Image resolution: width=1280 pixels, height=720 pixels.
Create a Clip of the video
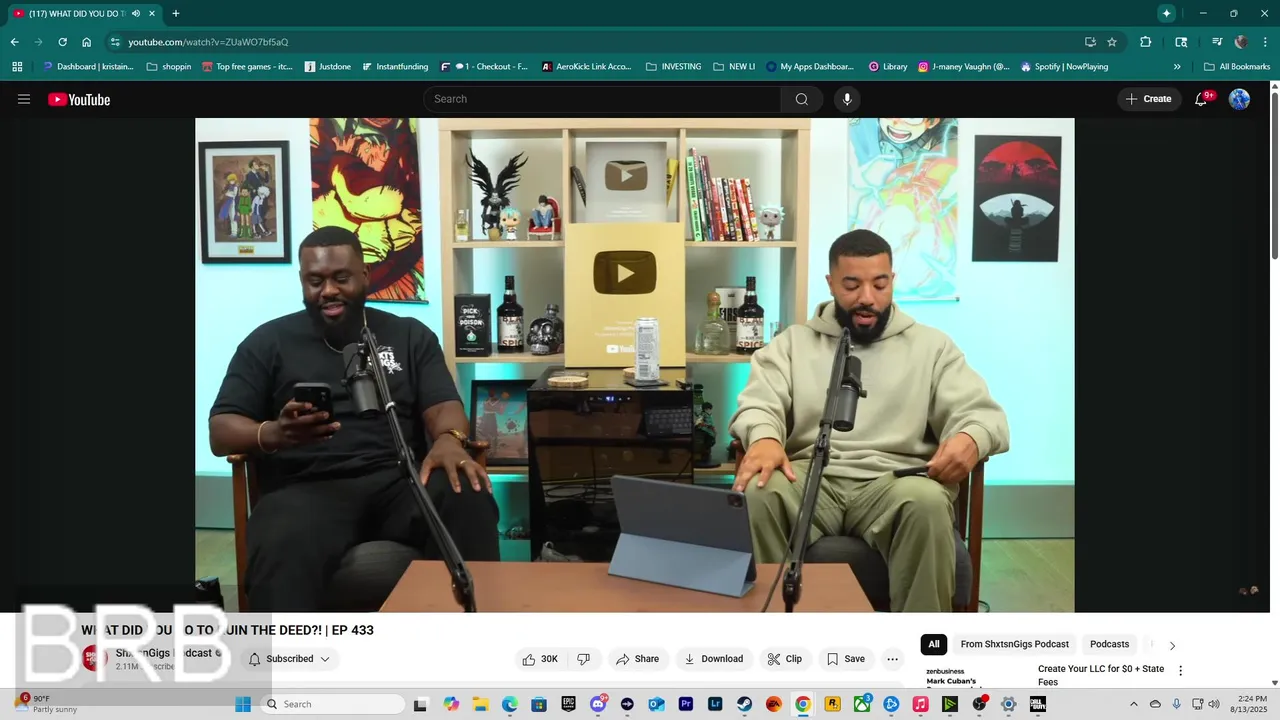coord(785,659)
